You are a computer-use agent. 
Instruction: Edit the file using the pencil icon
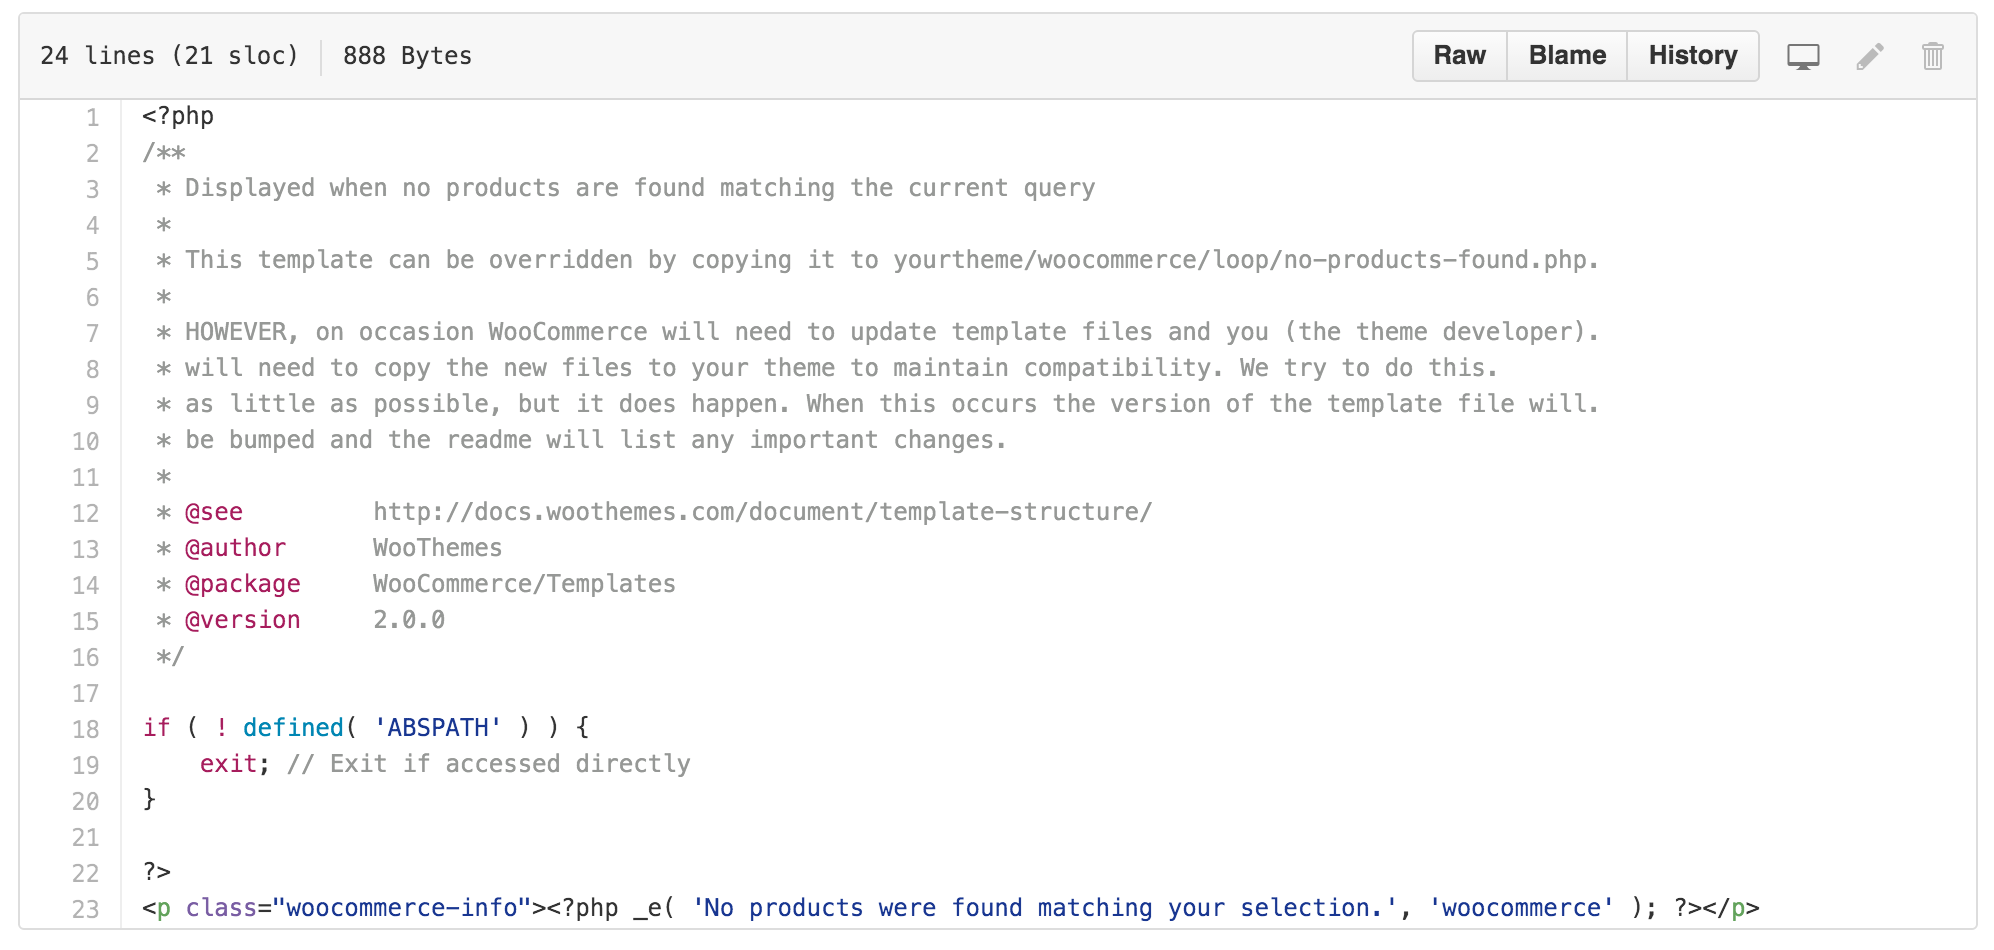coord(1868,56)
